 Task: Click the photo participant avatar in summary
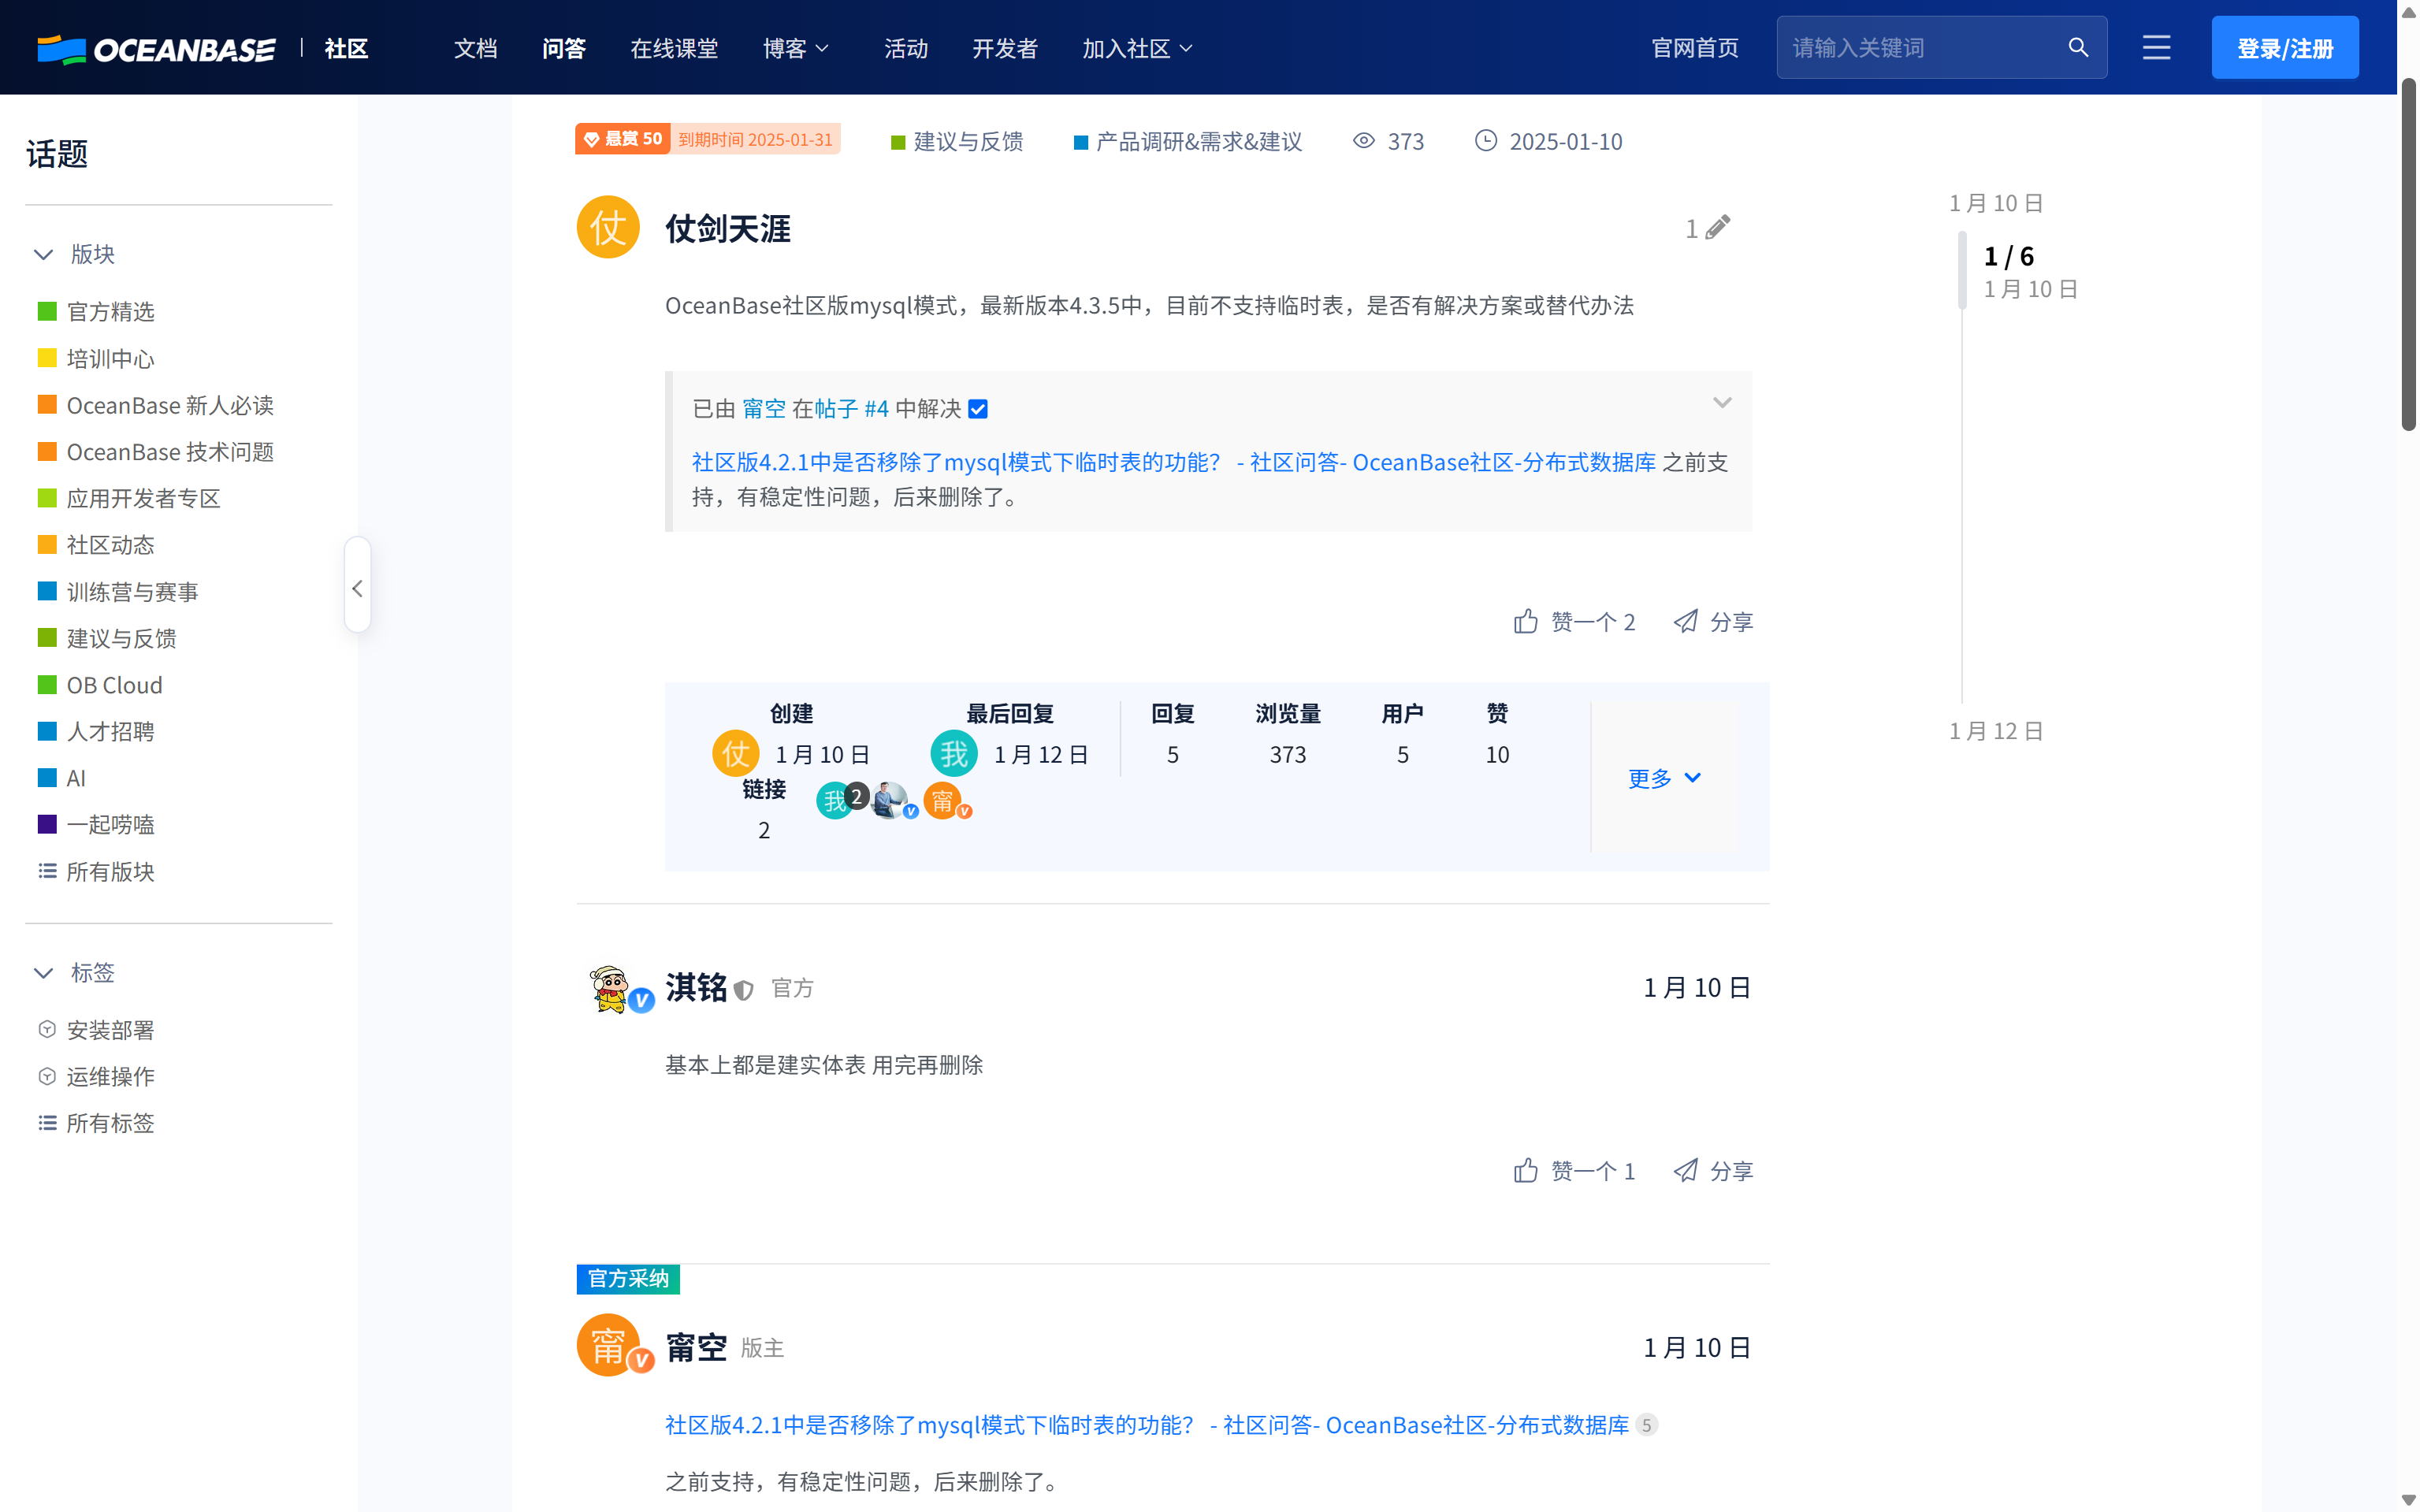click(889, 801)
